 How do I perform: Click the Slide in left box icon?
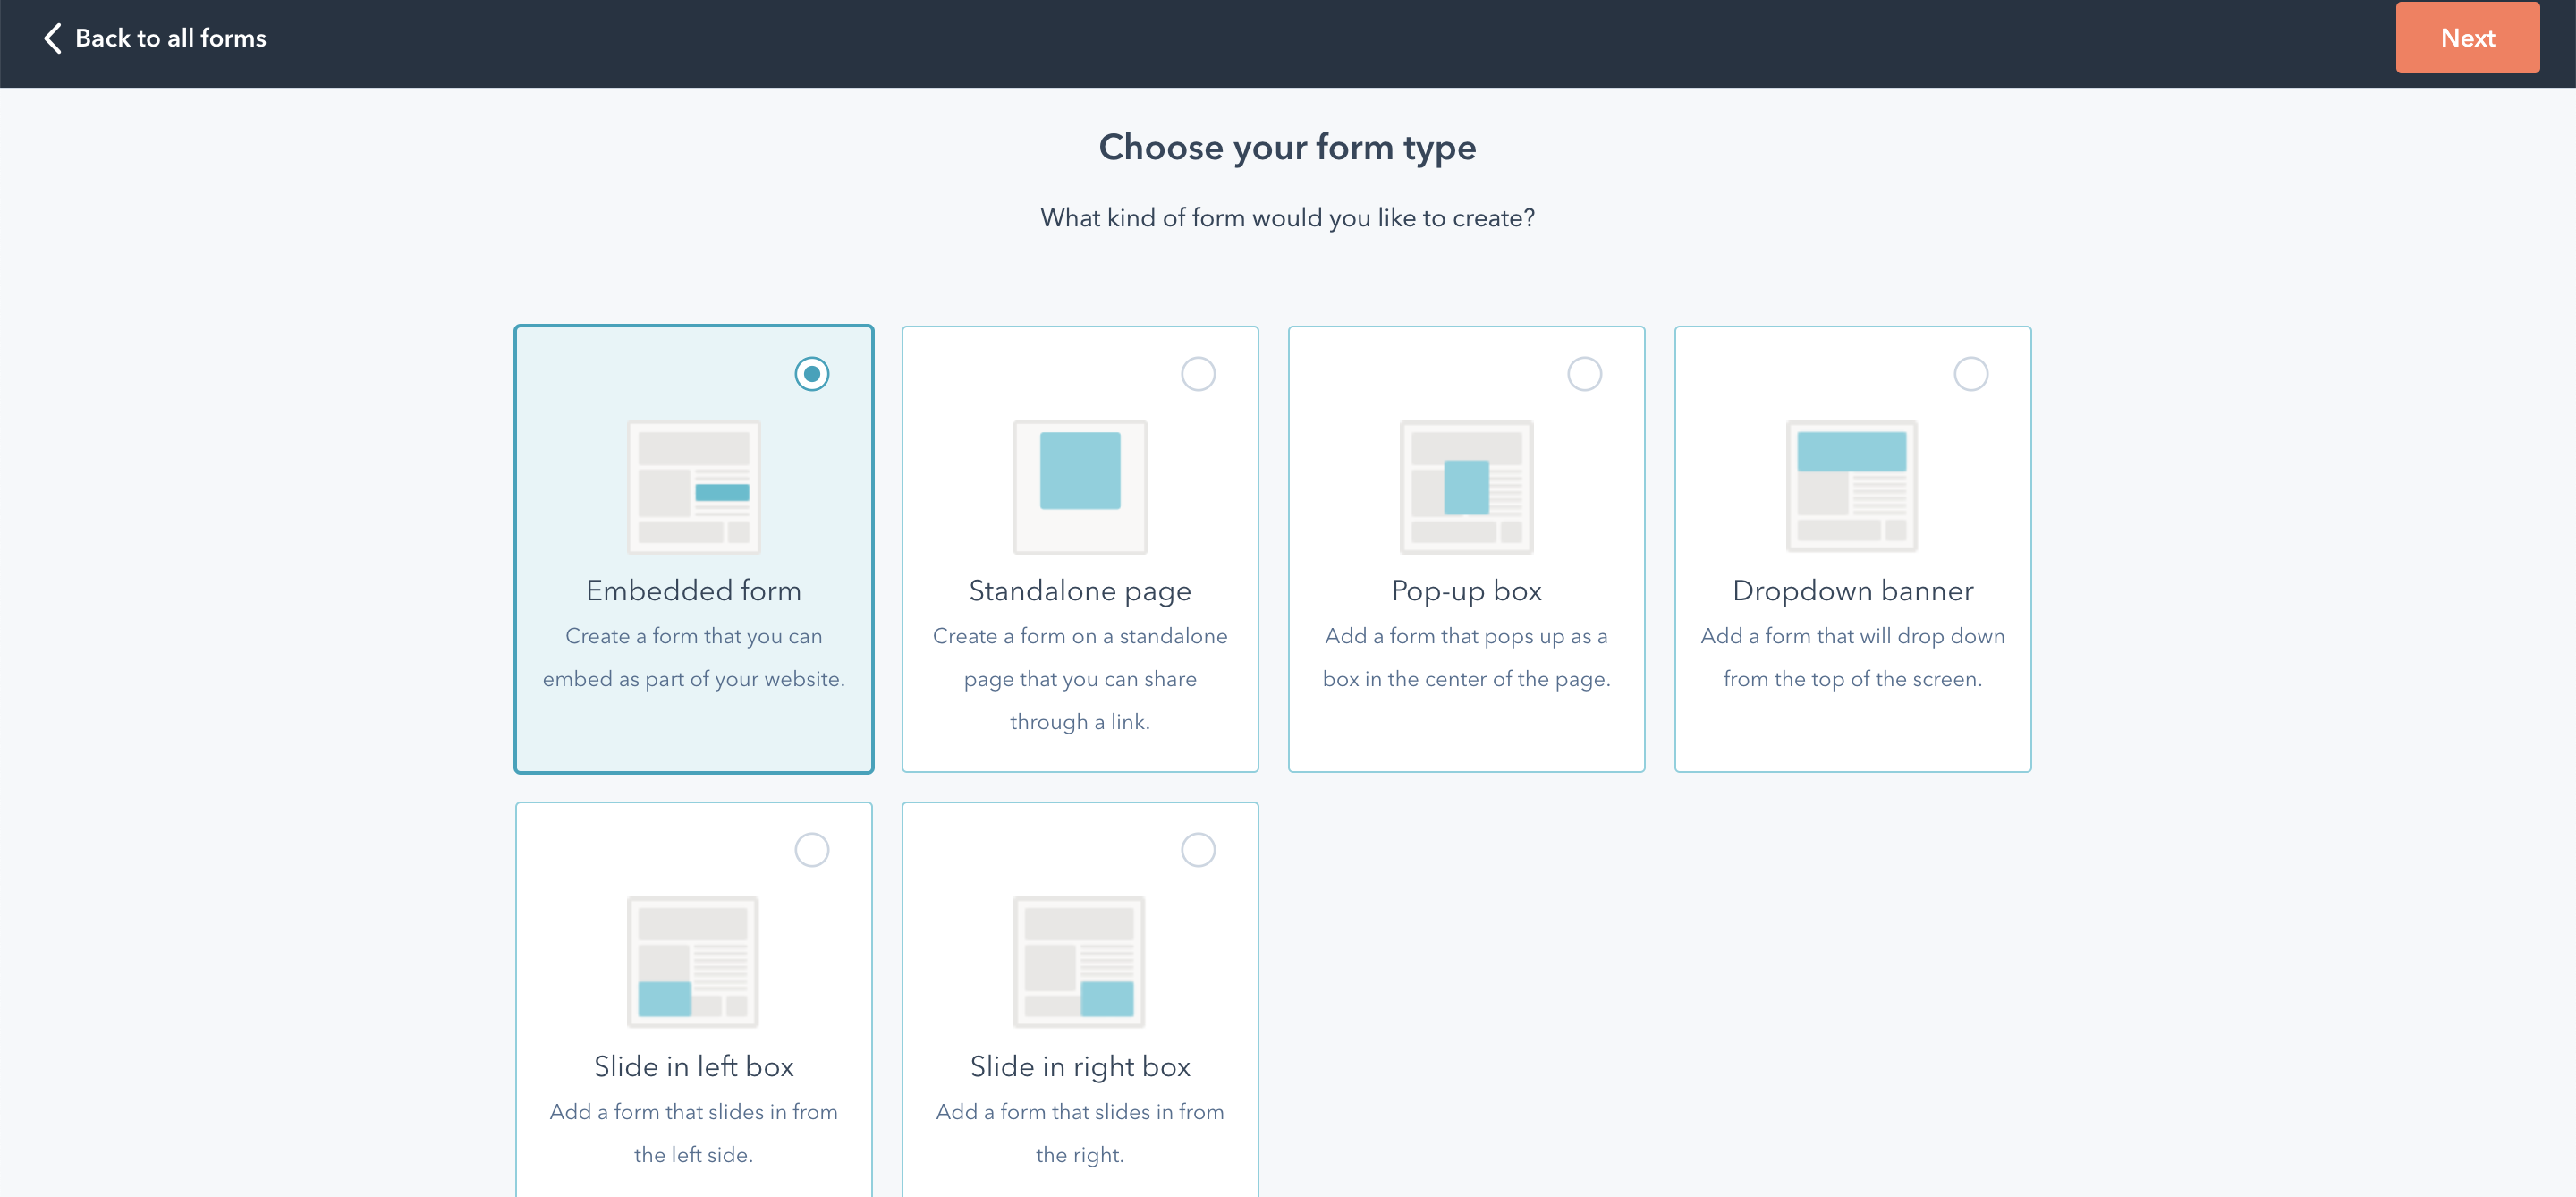693,962
